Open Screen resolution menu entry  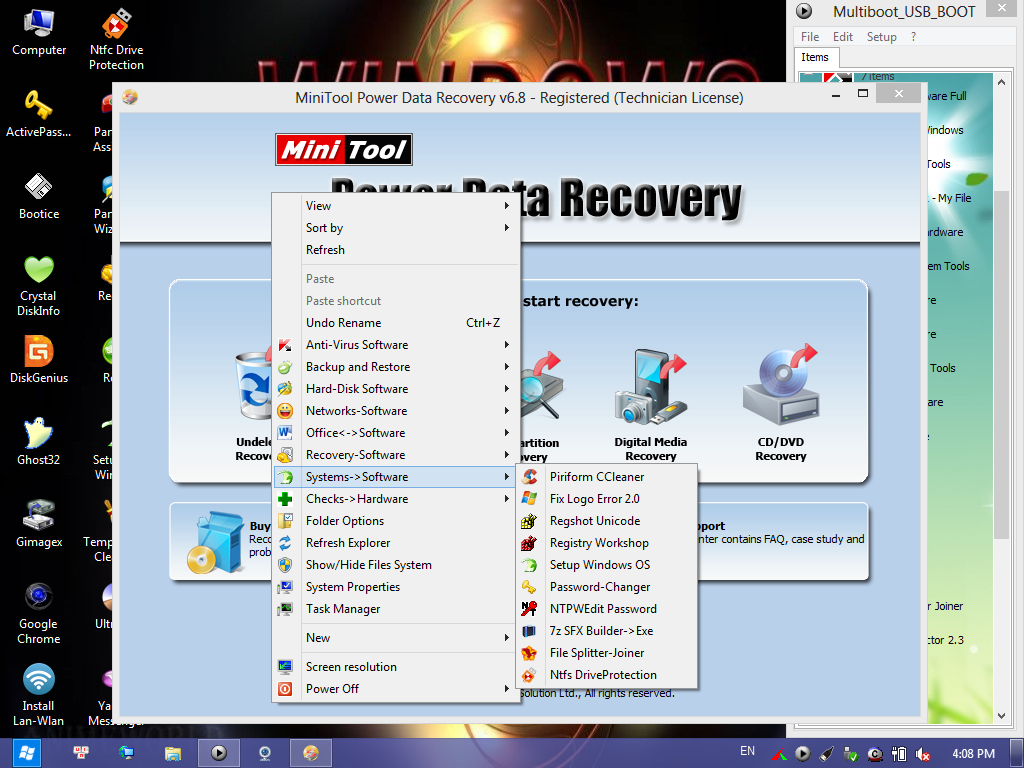(x=396, y=667)
